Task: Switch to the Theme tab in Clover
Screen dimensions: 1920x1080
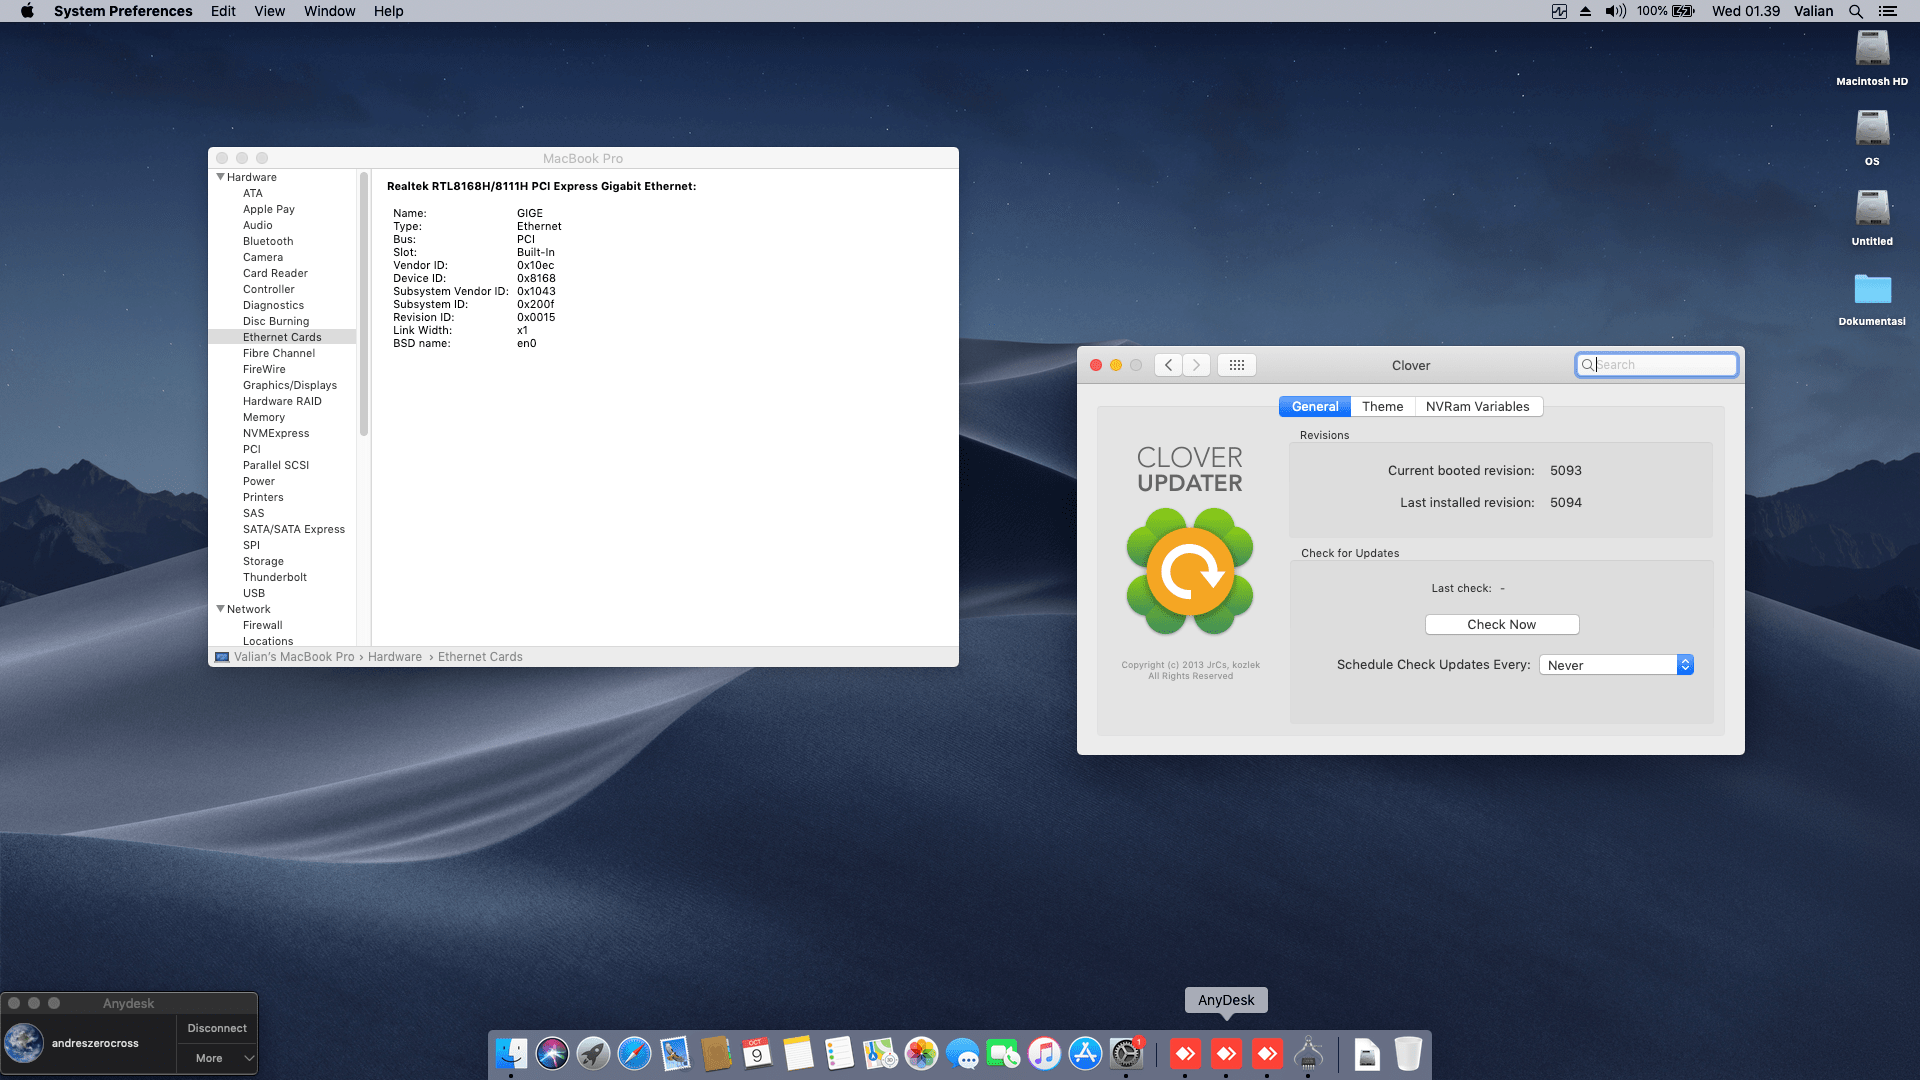Action: coord(1383,406)
